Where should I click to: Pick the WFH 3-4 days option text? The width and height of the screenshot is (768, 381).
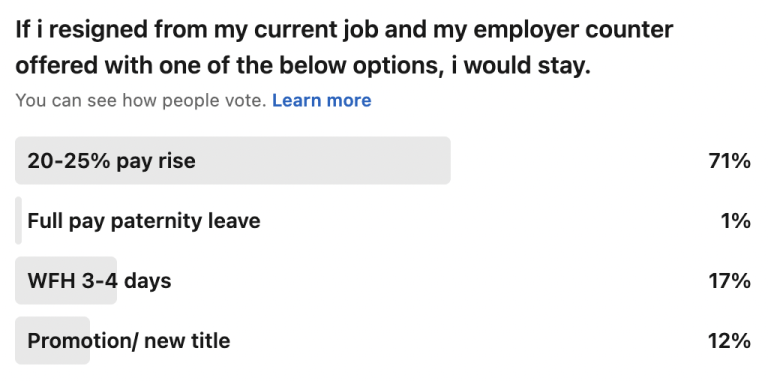tap(99, 281)
